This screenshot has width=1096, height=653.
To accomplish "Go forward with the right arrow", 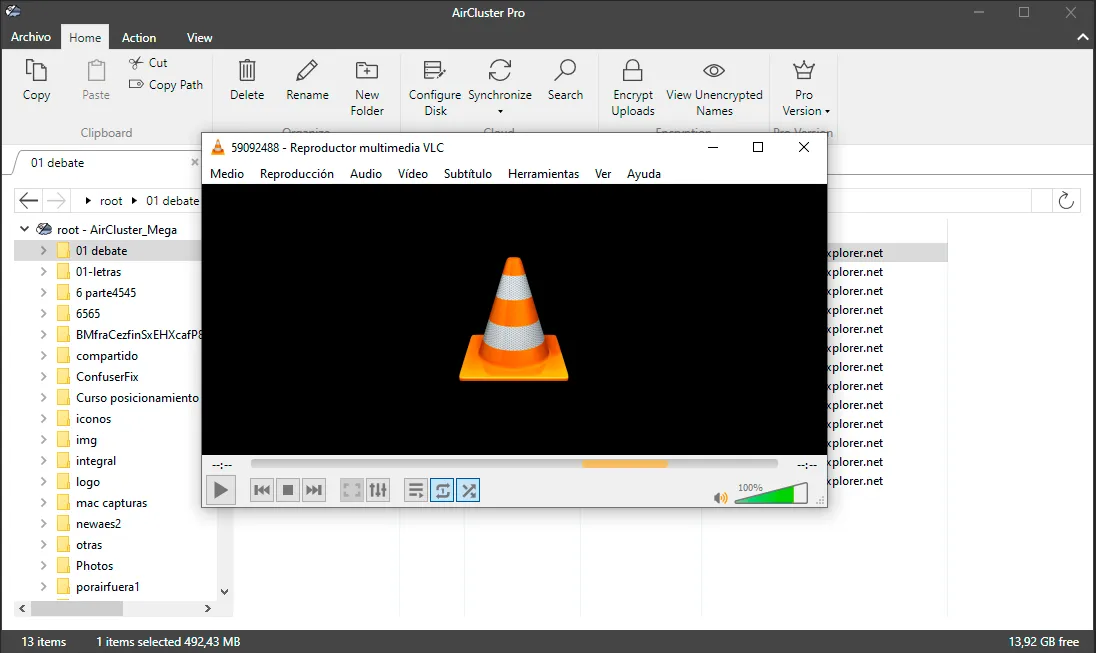I will 56,201.
